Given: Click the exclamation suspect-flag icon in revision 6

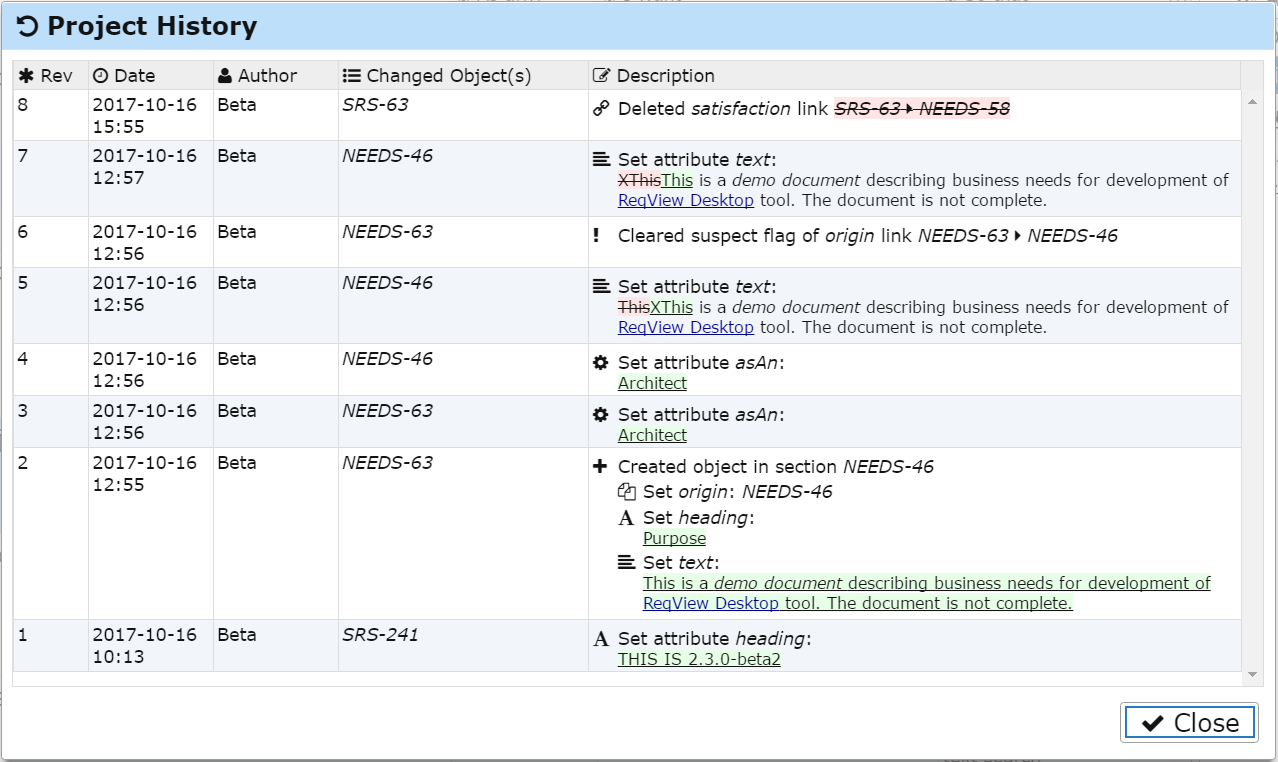Looking at the screenshot, I should [x=598, y=236].
